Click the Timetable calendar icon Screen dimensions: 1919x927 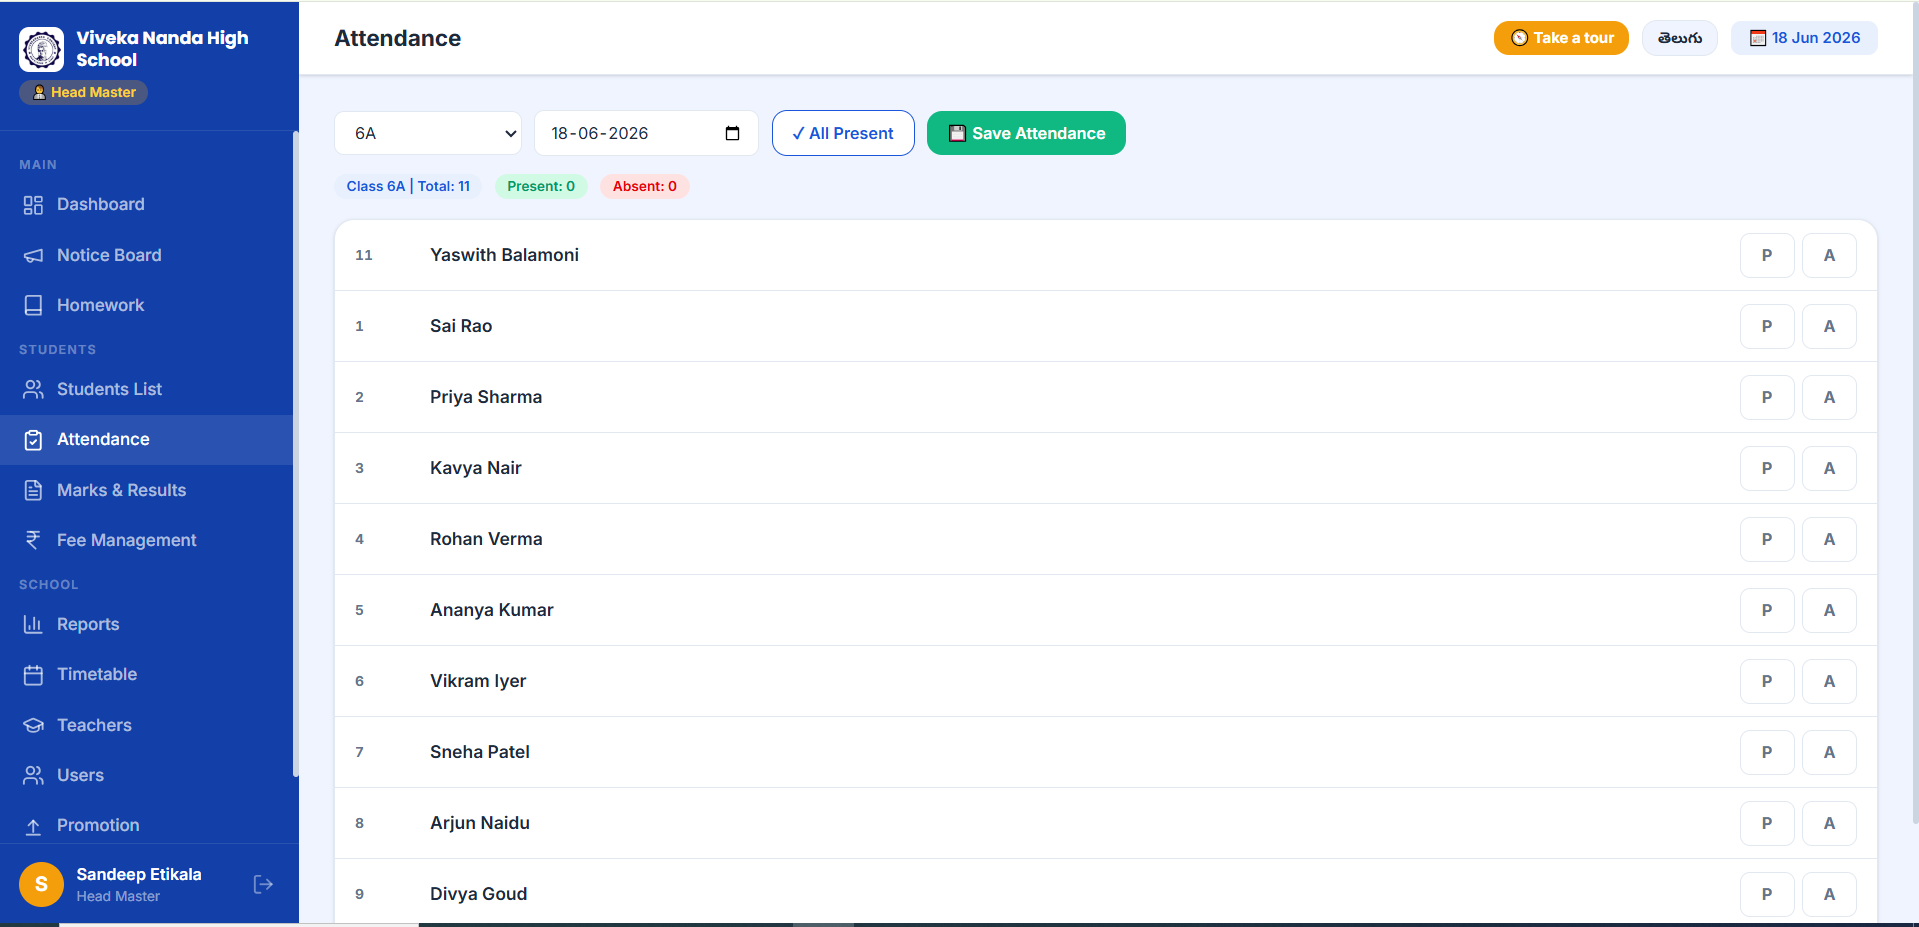pyautogui.click(x=33, y=675)
